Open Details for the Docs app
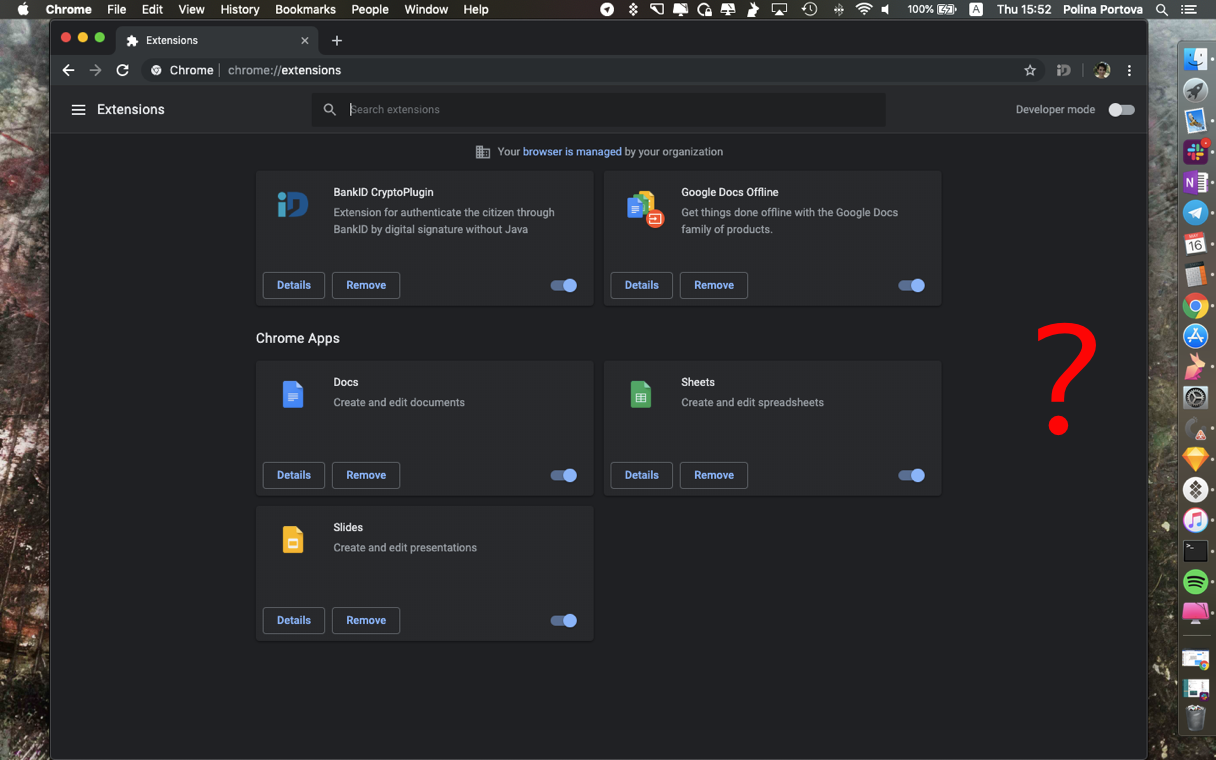This screenshot has width=1216, height=760. pos(294,475)
